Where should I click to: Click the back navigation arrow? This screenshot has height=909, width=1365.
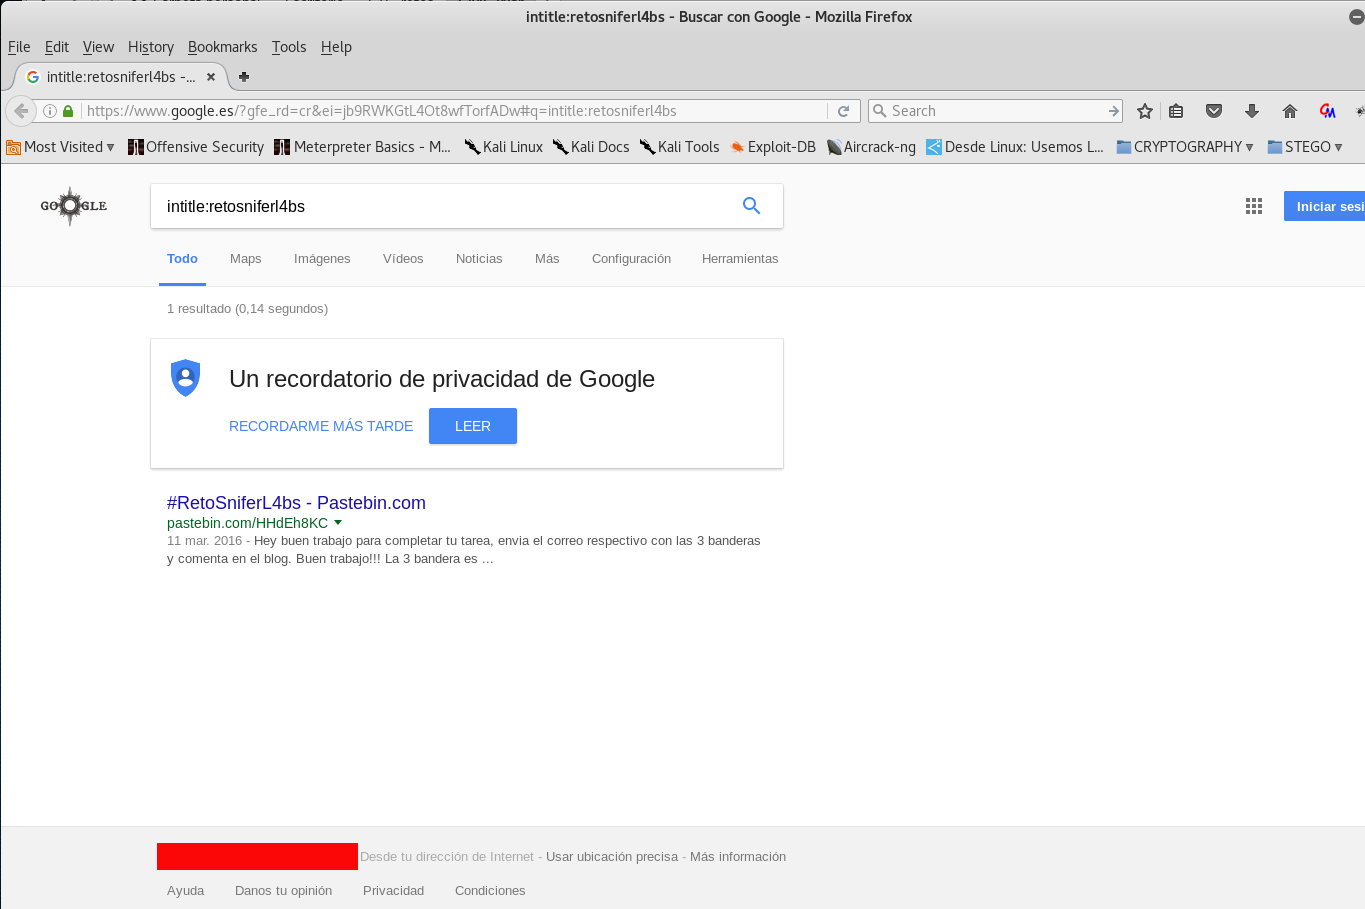pyautogui.click(x=21, y=111)
